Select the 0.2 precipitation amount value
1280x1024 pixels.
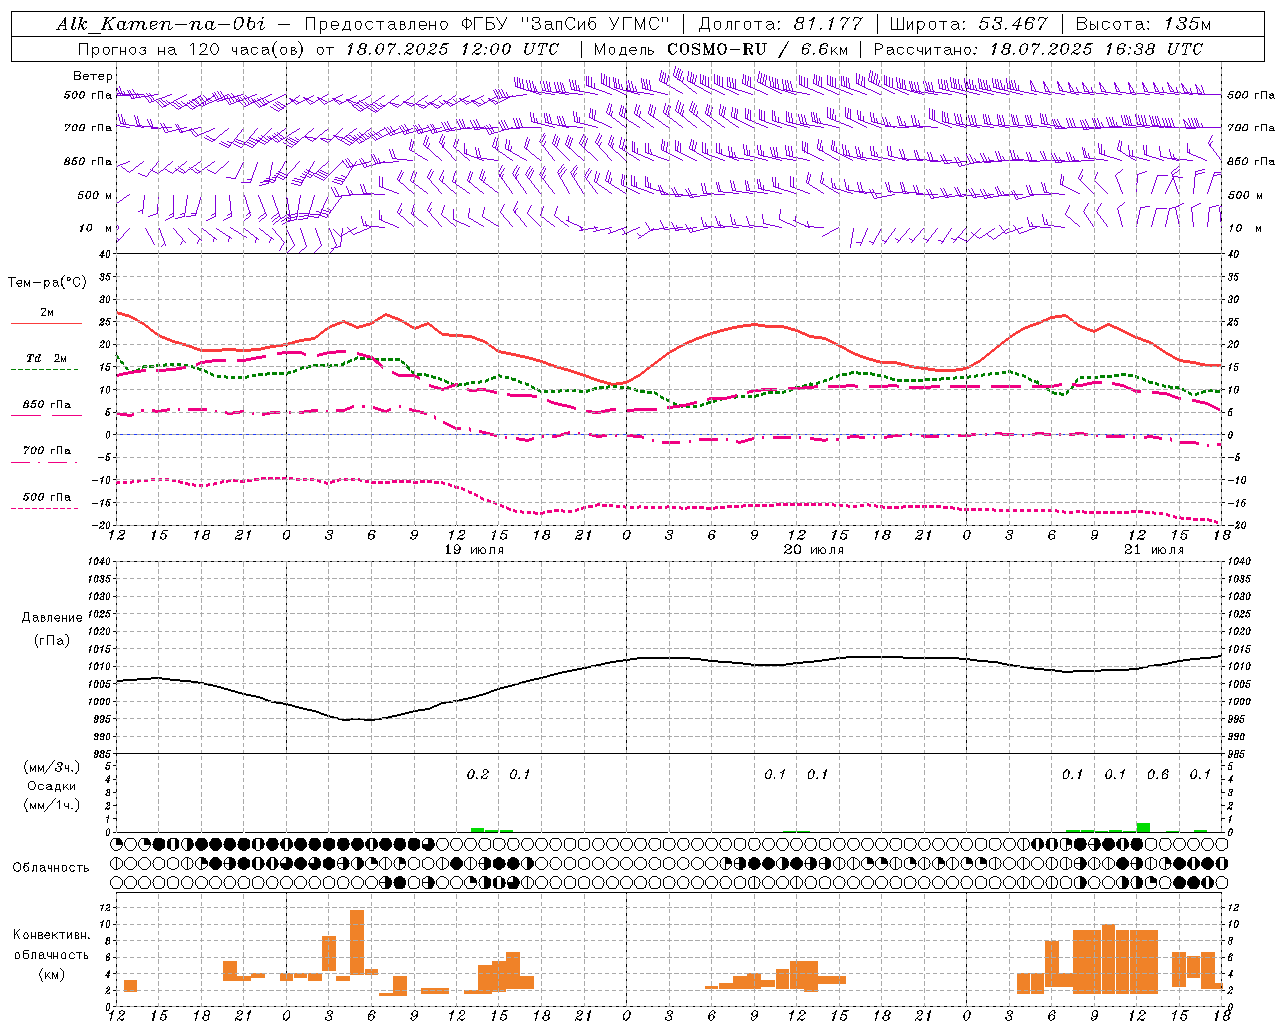click(x=478, y=775)
